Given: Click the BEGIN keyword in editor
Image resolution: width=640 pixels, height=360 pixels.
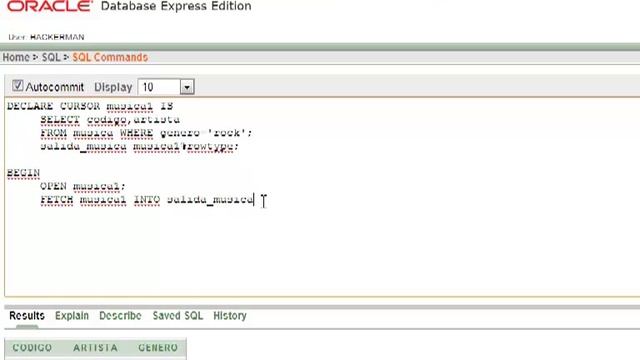Looking at the screenshot, I should coord(23,173).
